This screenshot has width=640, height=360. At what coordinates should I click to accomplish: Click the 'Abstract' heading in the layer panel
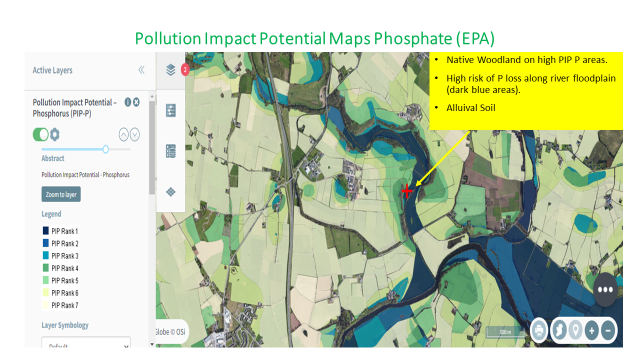coord(53,158)
